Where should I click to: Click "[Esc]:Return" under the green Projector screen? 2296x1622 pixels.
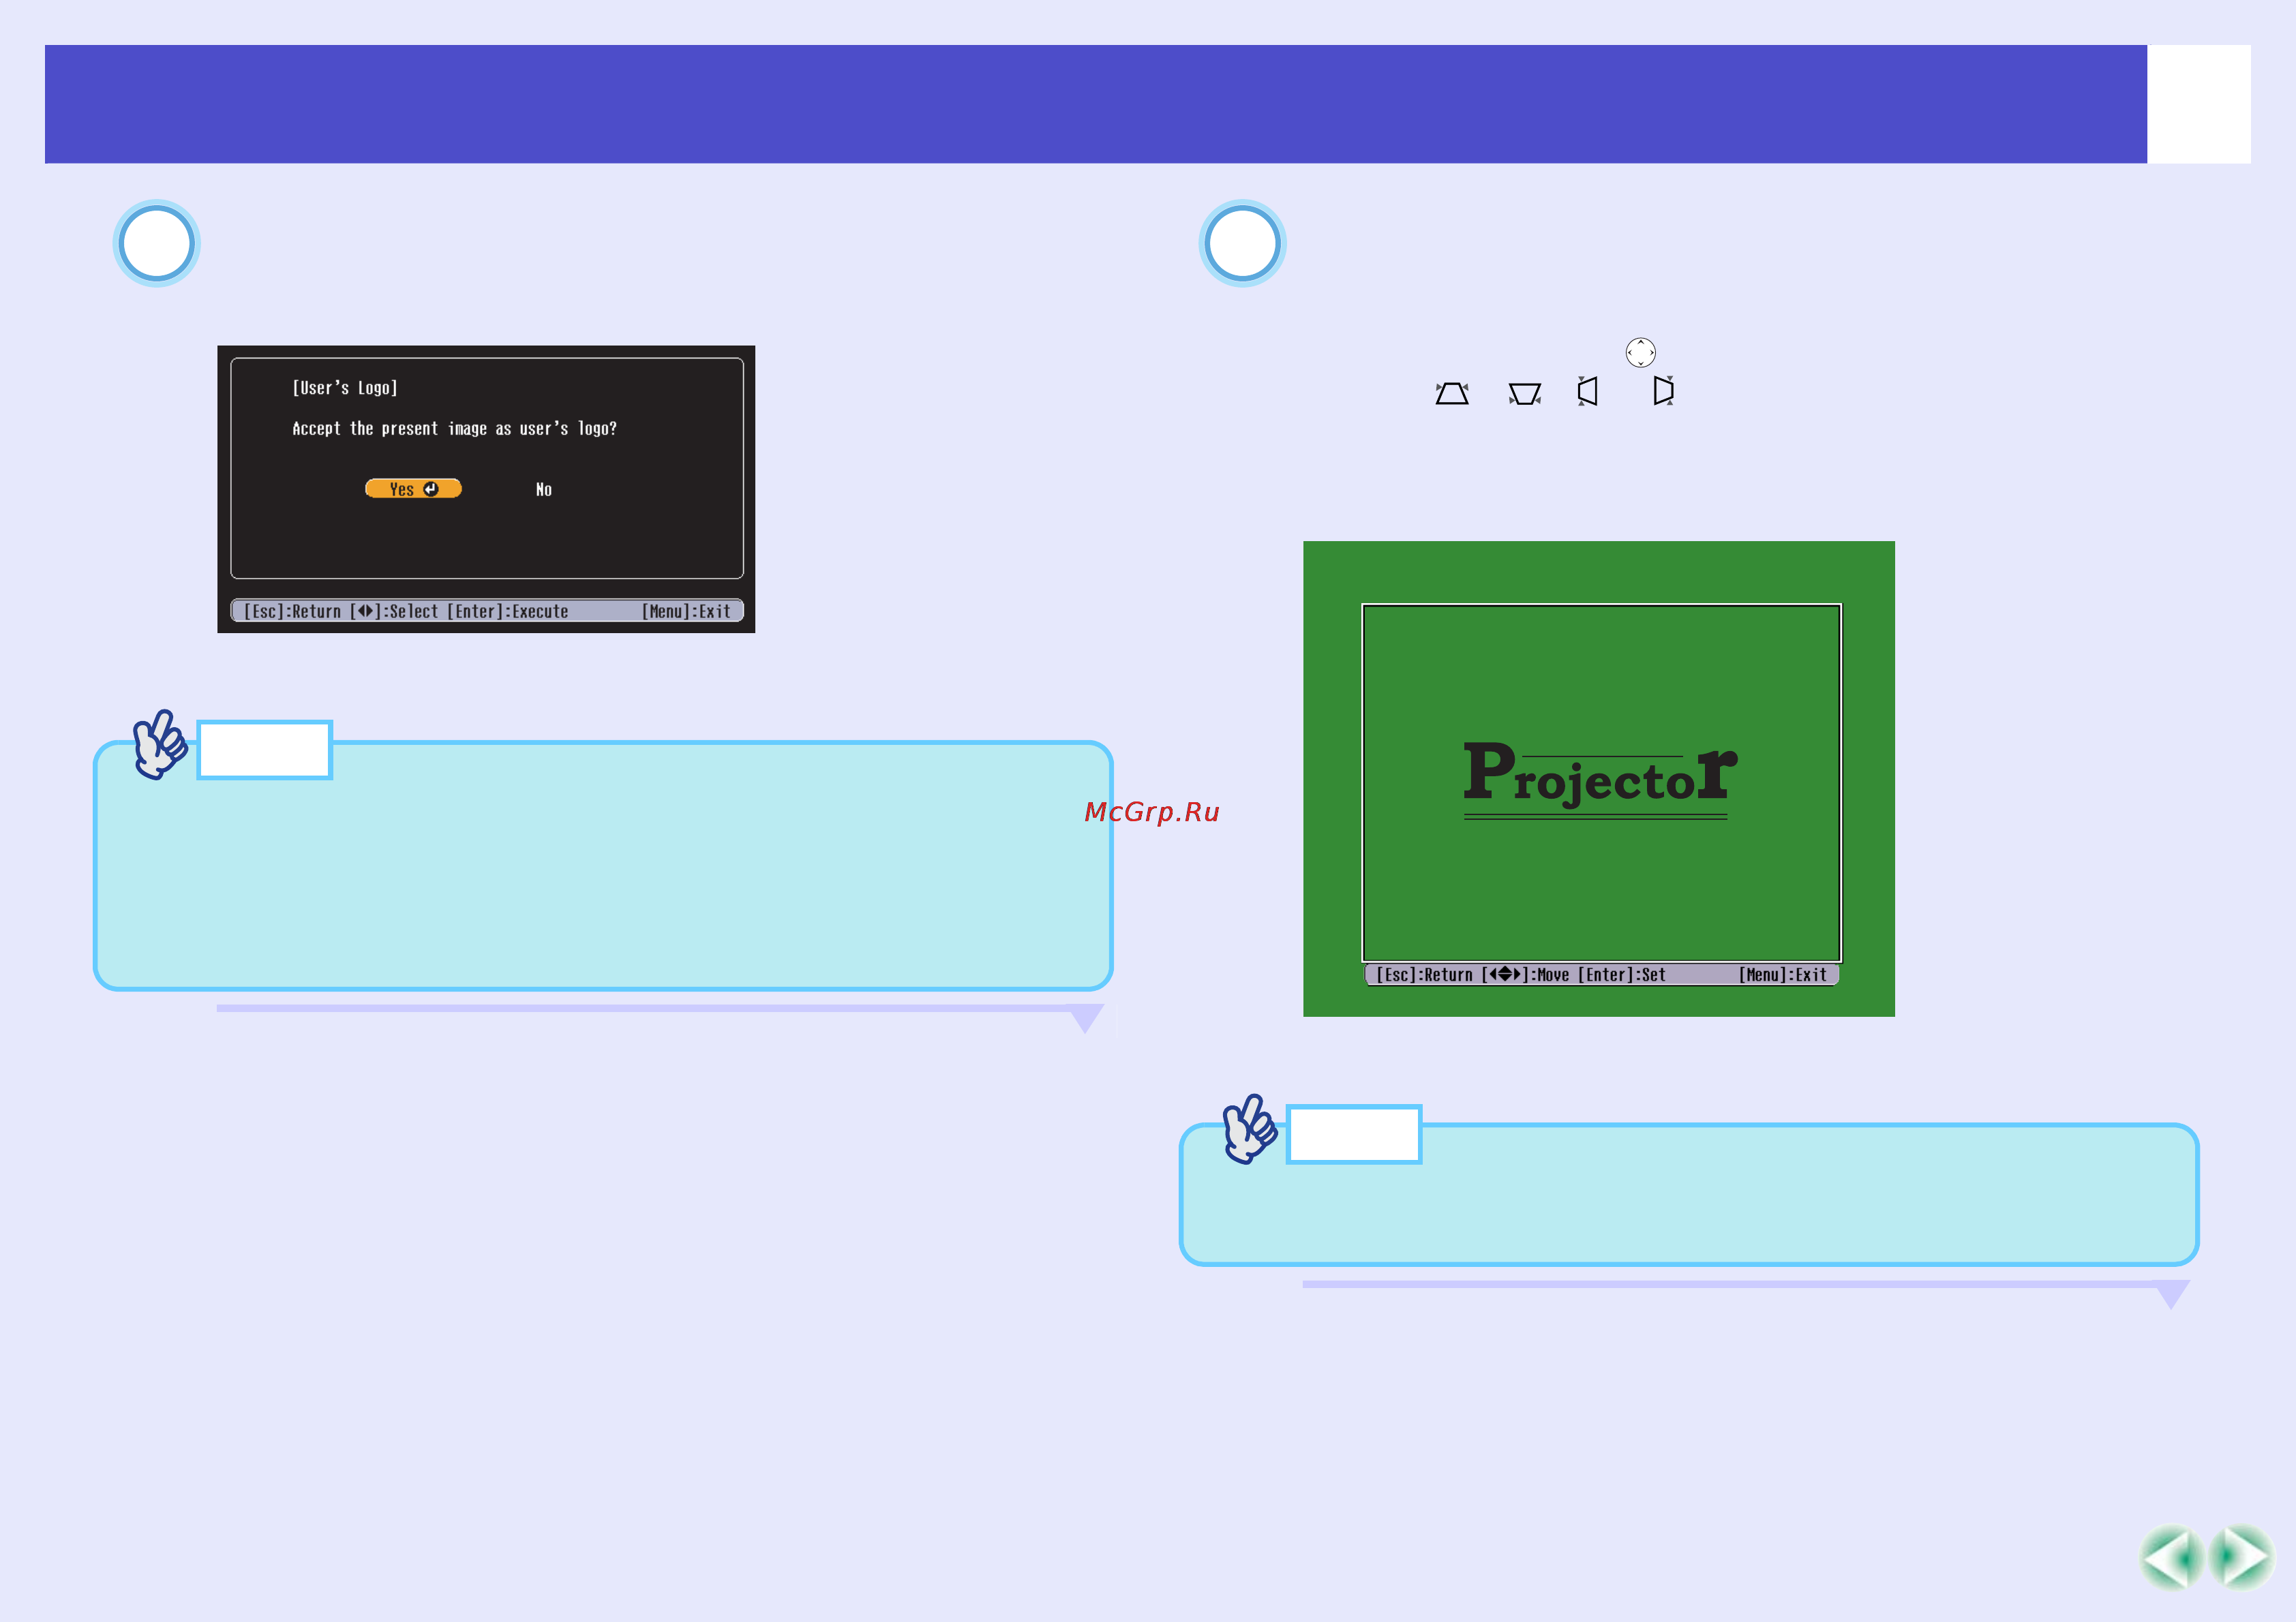pyautogui.click(x=1425, y=975)
